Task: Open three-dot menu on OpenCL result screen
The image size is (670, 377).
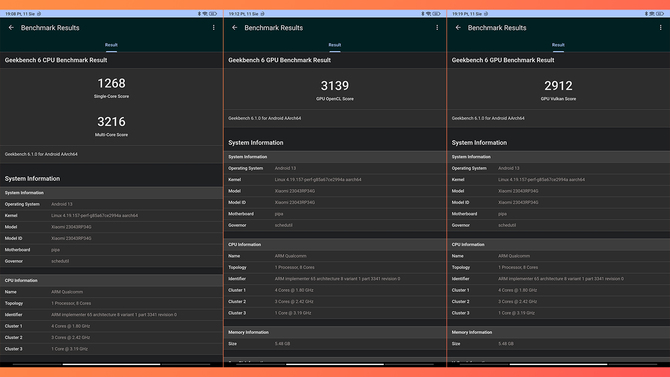Action: click(437, 28)
